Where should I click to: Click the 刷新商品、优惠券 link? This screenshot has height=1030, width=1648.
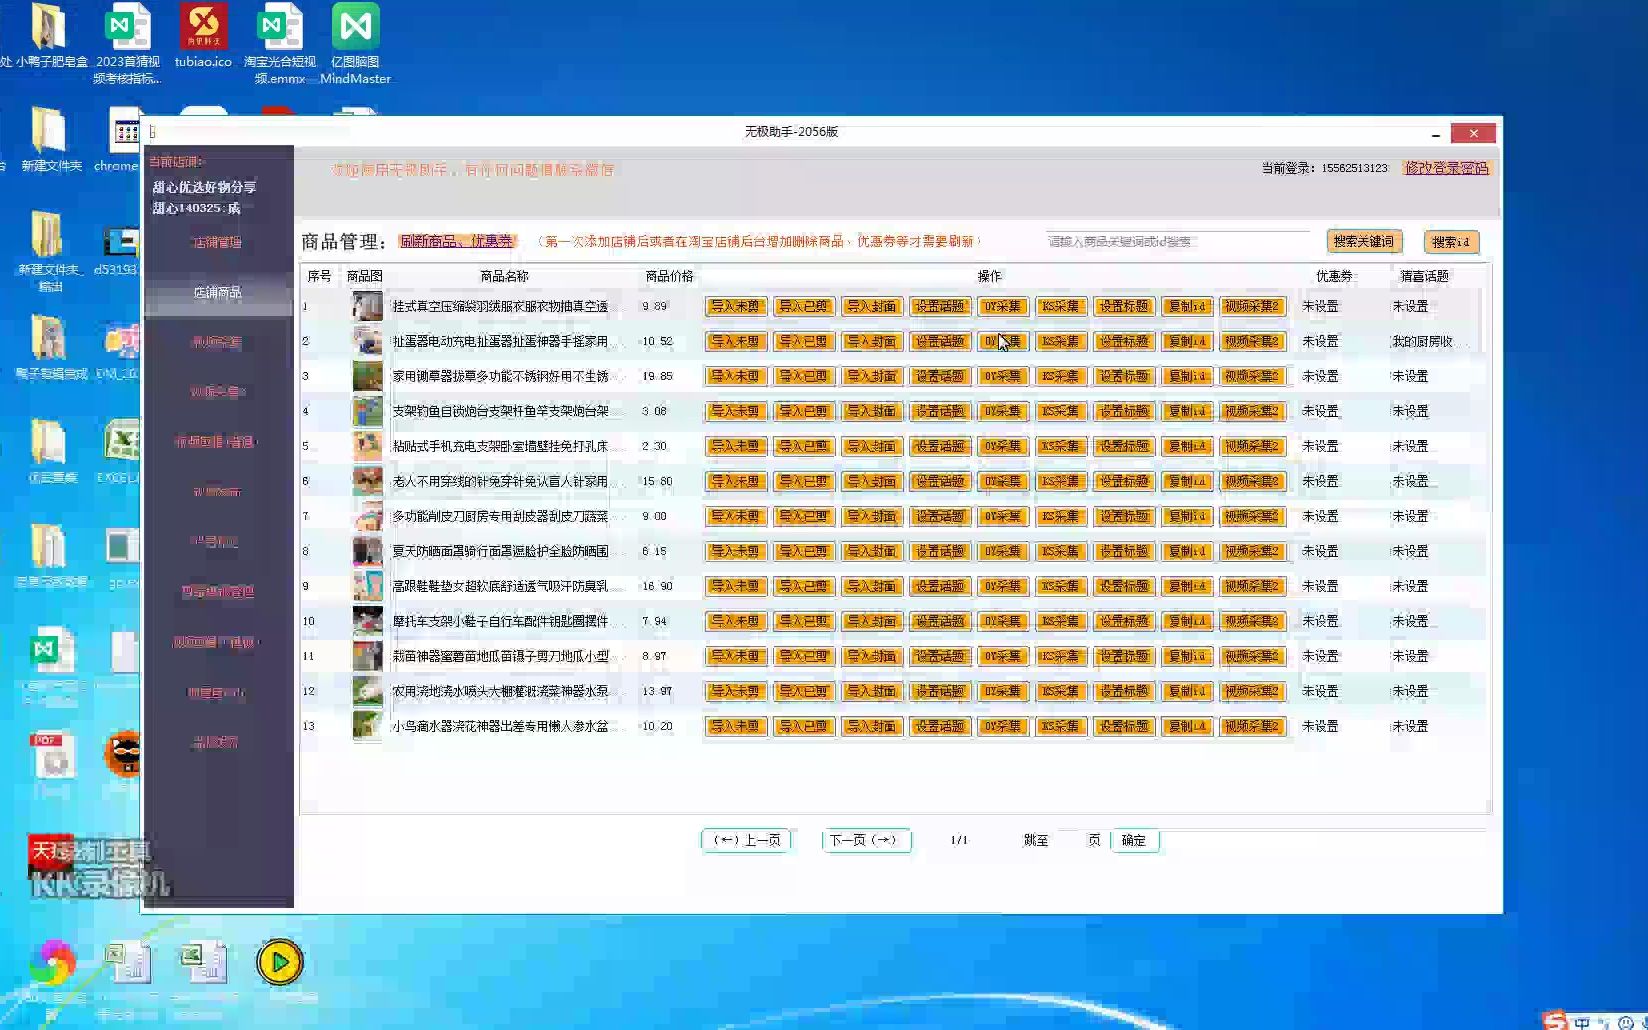456,241
